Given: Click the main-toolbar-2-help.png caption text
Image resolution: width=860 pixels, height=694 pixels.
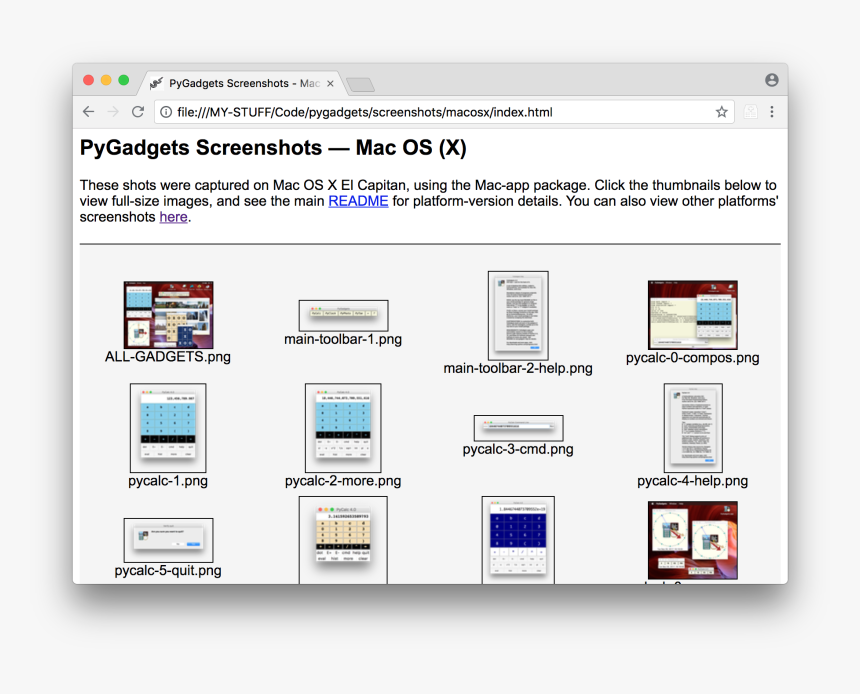Looking at the screenshot, I should pos(518,368).
